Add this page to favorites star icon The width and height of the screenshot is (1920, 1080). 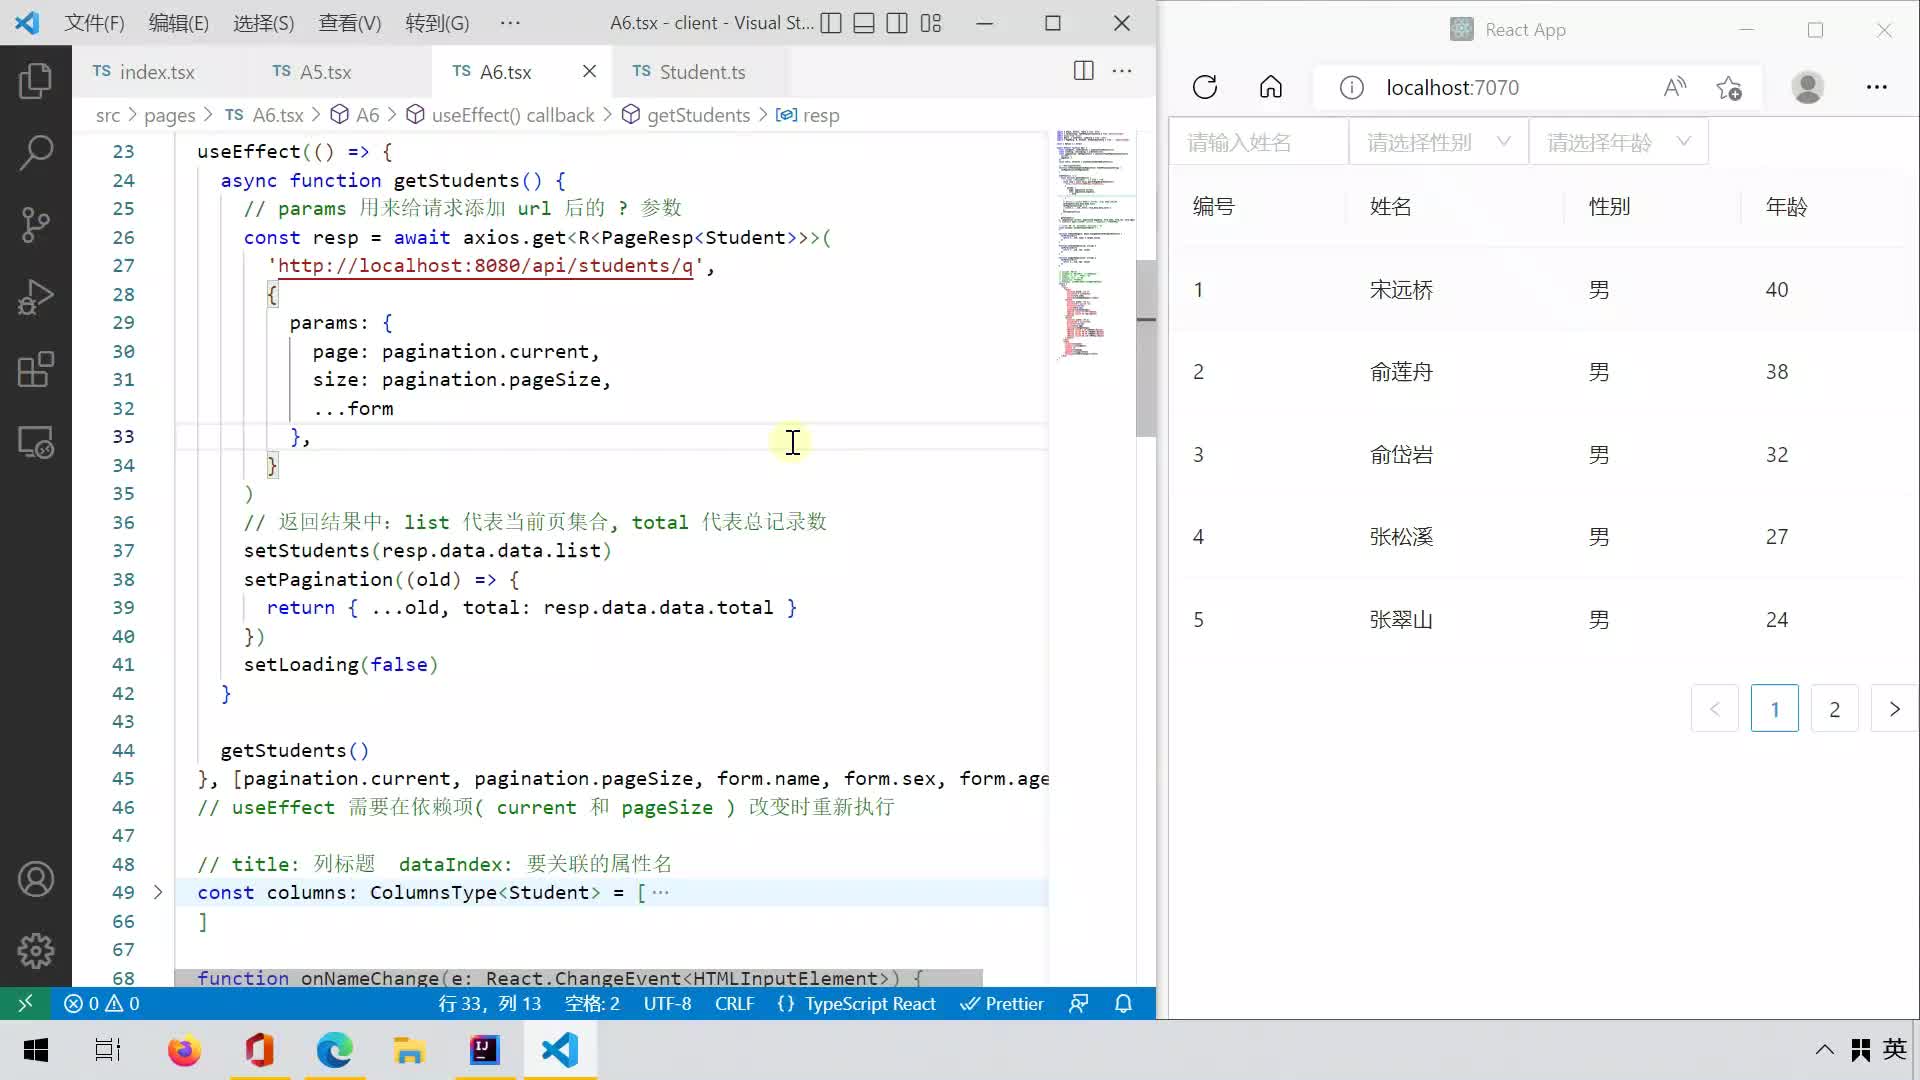tap(1729, 87)
